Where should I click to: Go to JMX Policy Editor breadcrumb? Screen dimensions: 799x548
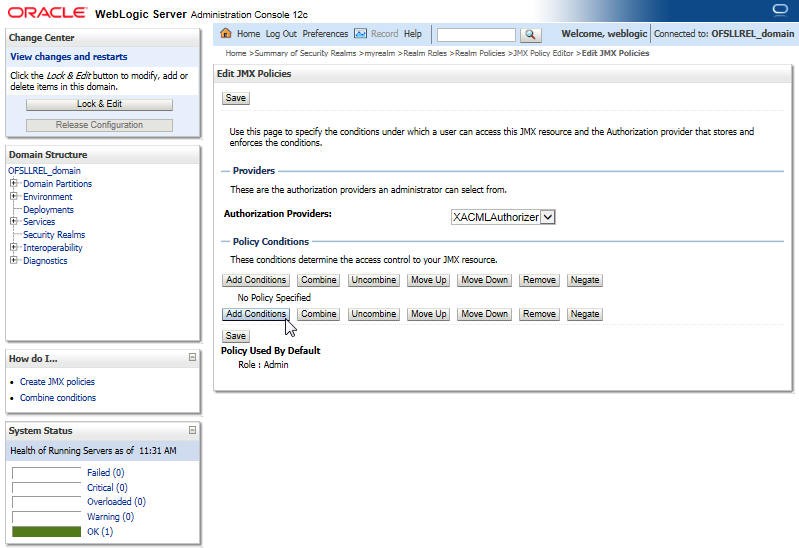(543, 53)
